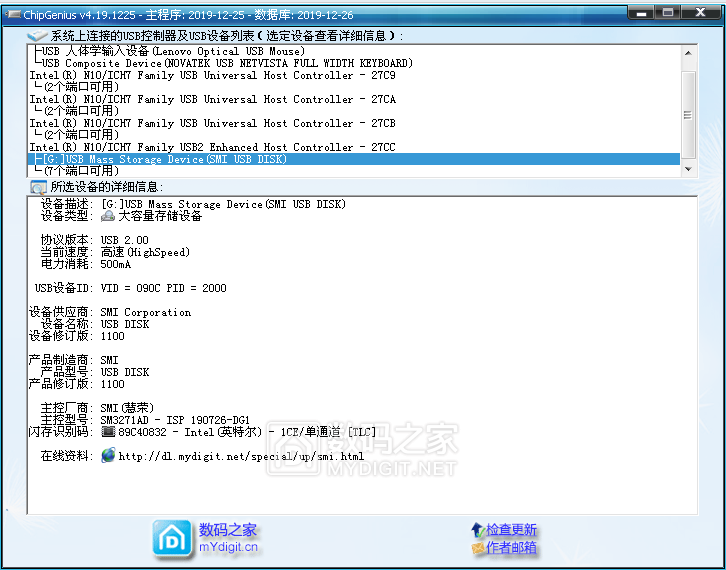Click the device list scroll down arrow
Image resolution: width=726 pixels, height=570 pixels.
click(x=688, y=169)
